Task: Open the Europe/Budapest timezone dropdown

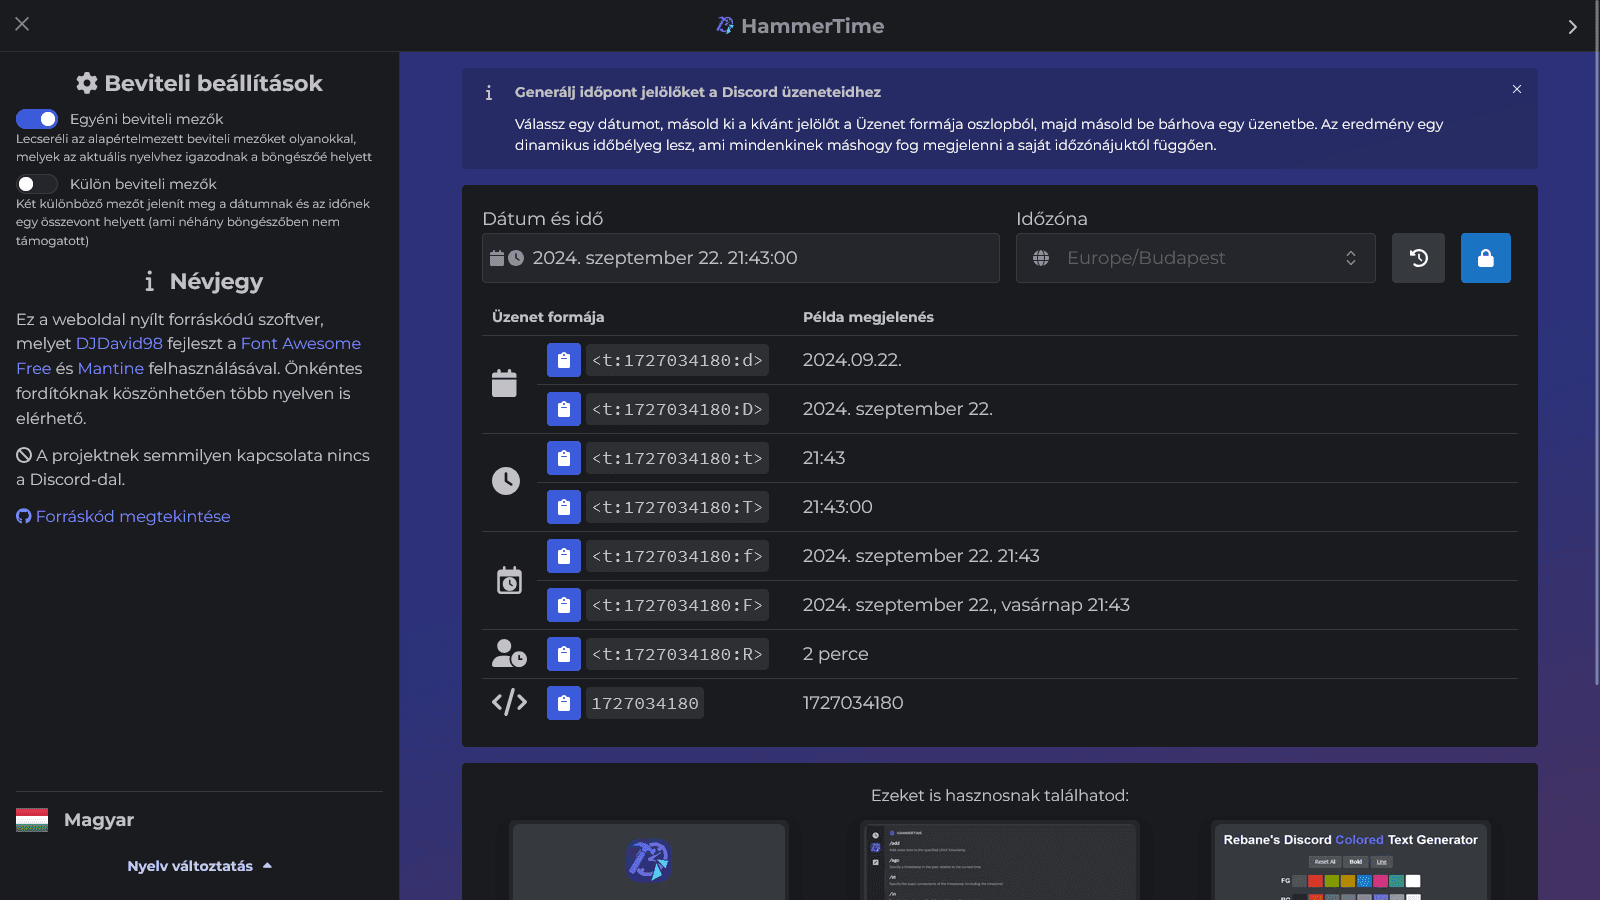Action: point(1195,257)
